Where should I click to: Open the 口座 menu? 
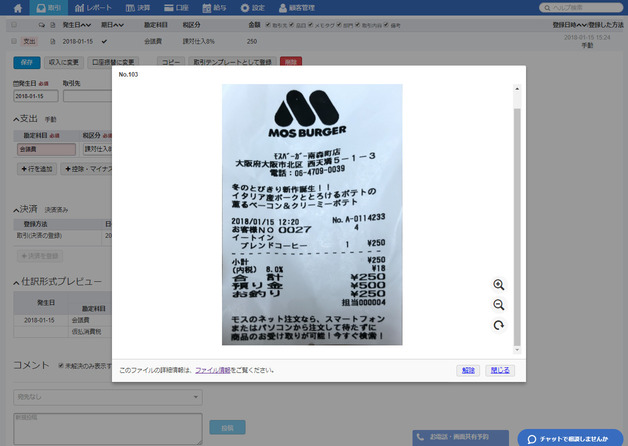[176, 8]
